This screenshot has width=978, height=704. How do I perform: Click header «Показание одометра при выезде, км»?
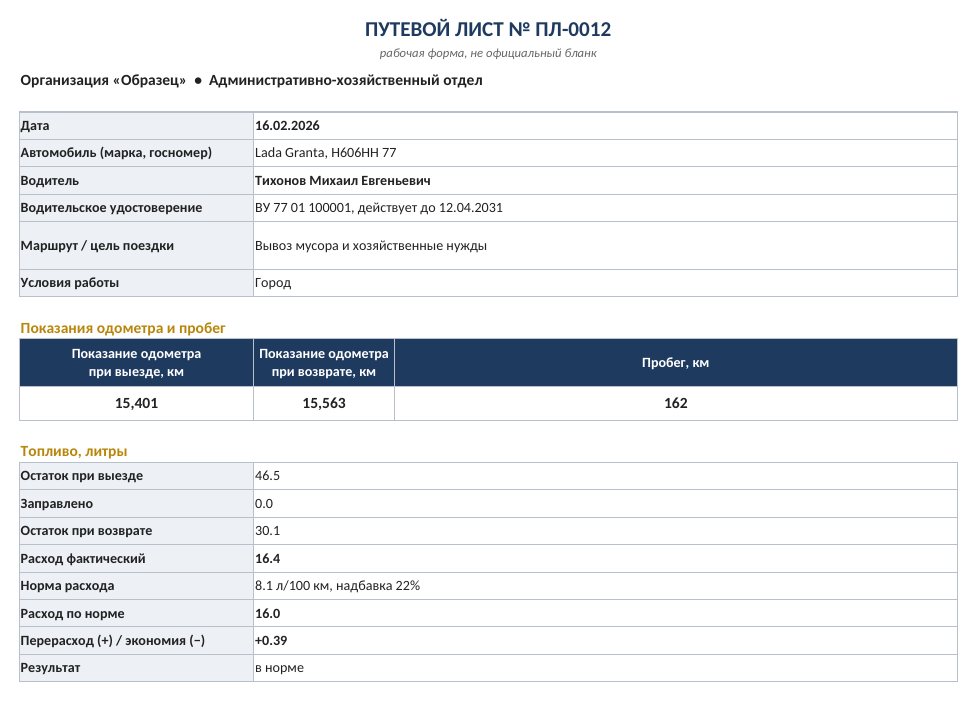point(137,362)
